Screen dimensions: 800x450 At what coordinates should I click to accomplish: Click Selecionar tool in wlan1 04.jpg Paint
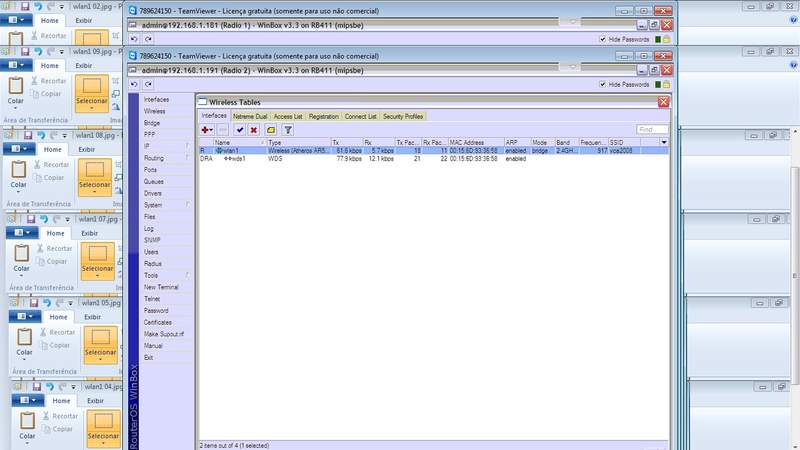point(104,428)
